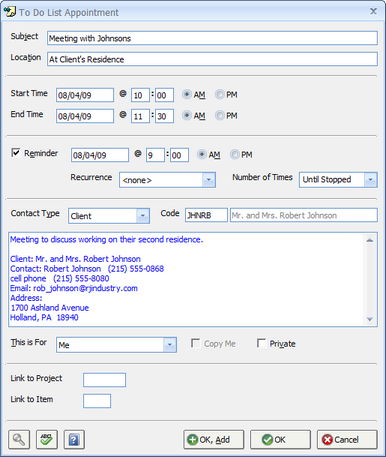The image size is (386, 457).
Task: Click the Code field showing JHNRB
Action: coord(206,215)
